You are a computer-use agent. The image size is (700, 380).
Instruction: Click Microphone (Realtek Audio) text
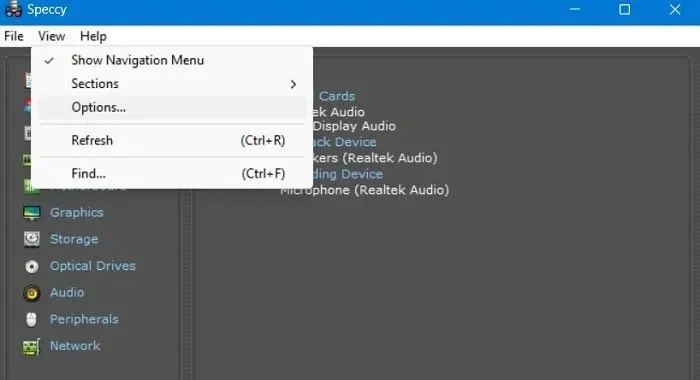coord(365,190)
